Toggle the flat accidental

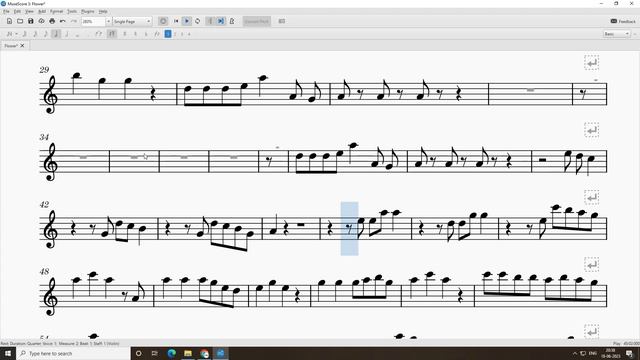(x=146, y=34)
